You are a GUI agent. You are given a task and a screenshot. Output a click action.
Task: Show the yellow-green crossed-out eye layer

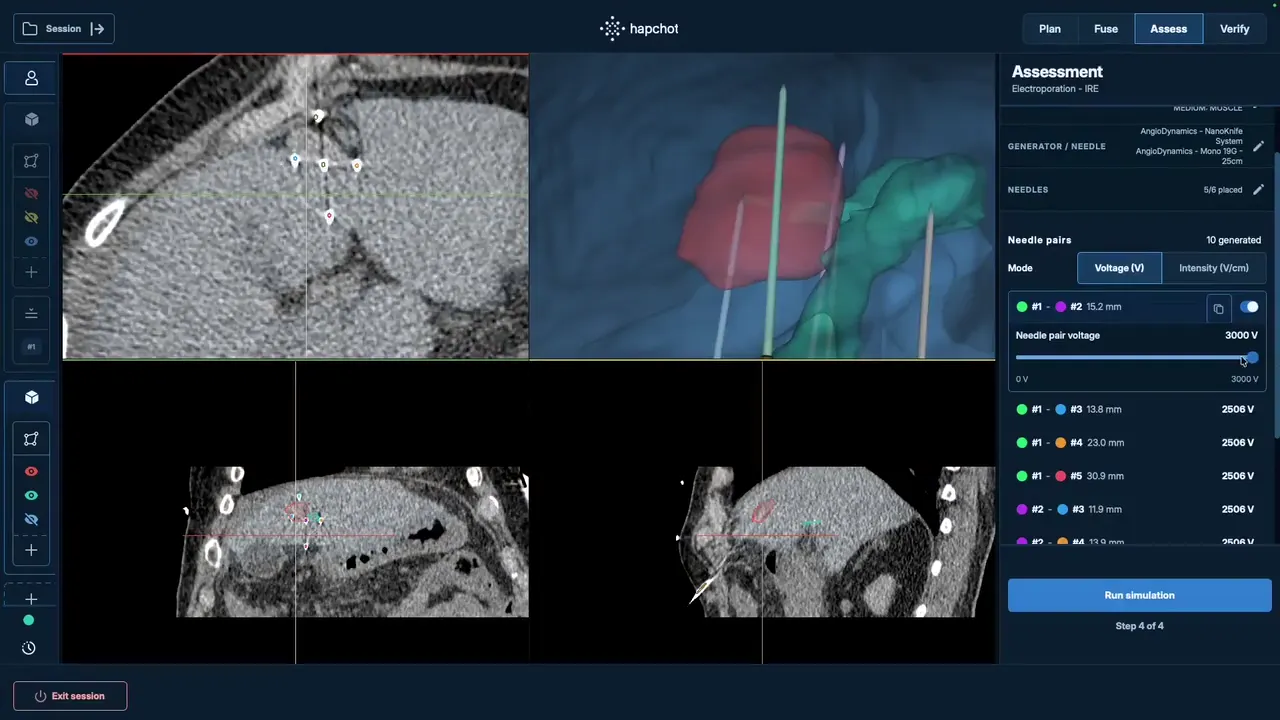[31, 217]
